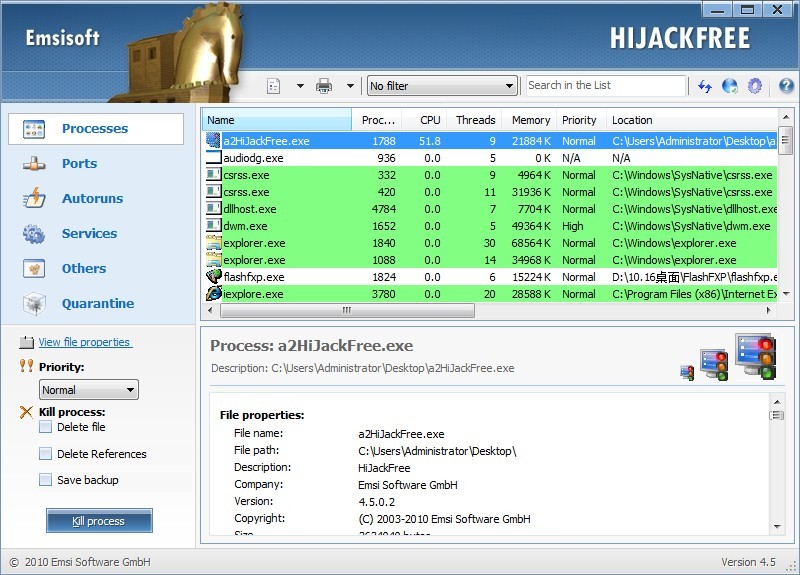Open the View file properties link
800x575 pixels.
[84, 342]
